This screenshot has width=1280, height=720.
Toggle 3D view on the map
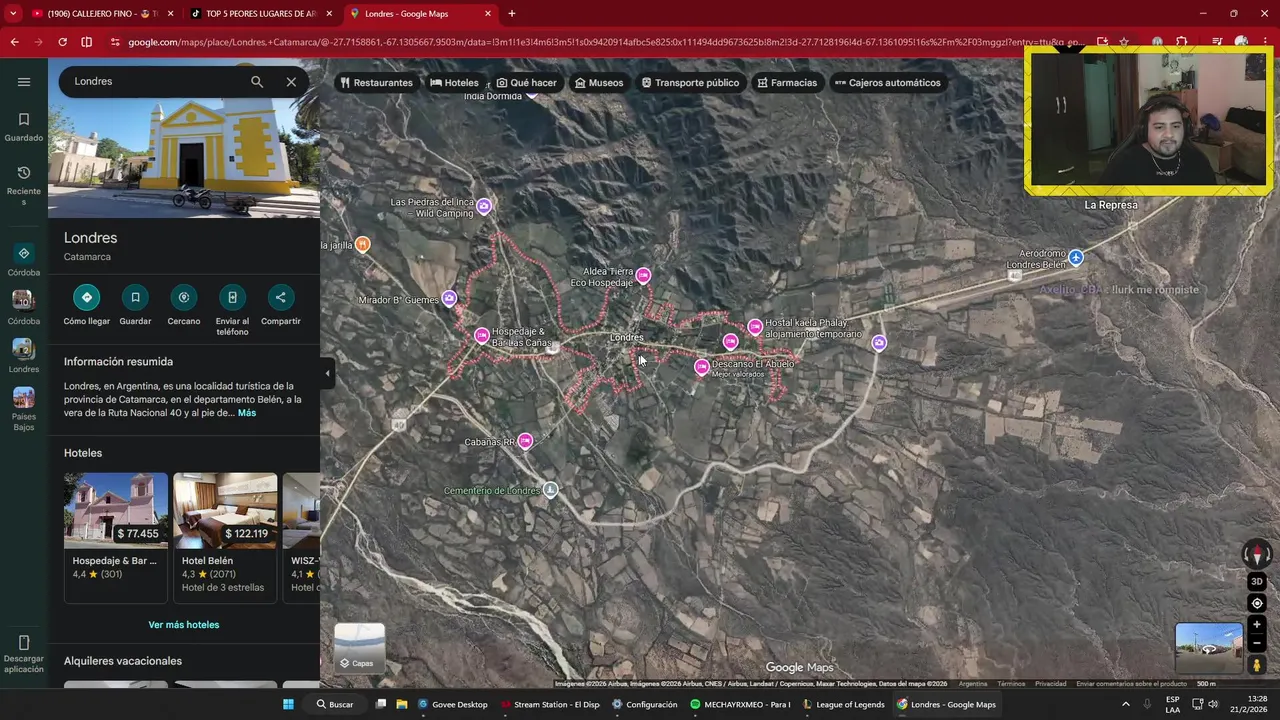point(1257,582)
